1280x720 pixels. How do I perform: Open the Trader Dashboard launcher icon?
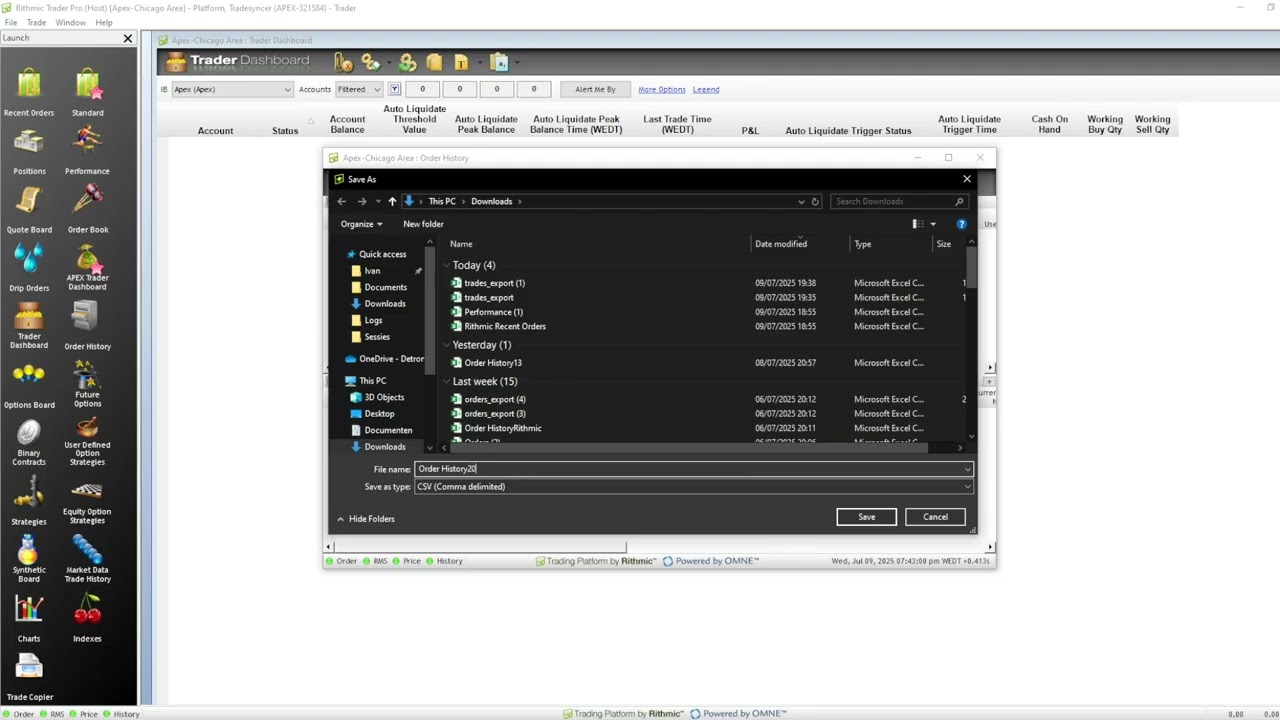click(29, 325)
